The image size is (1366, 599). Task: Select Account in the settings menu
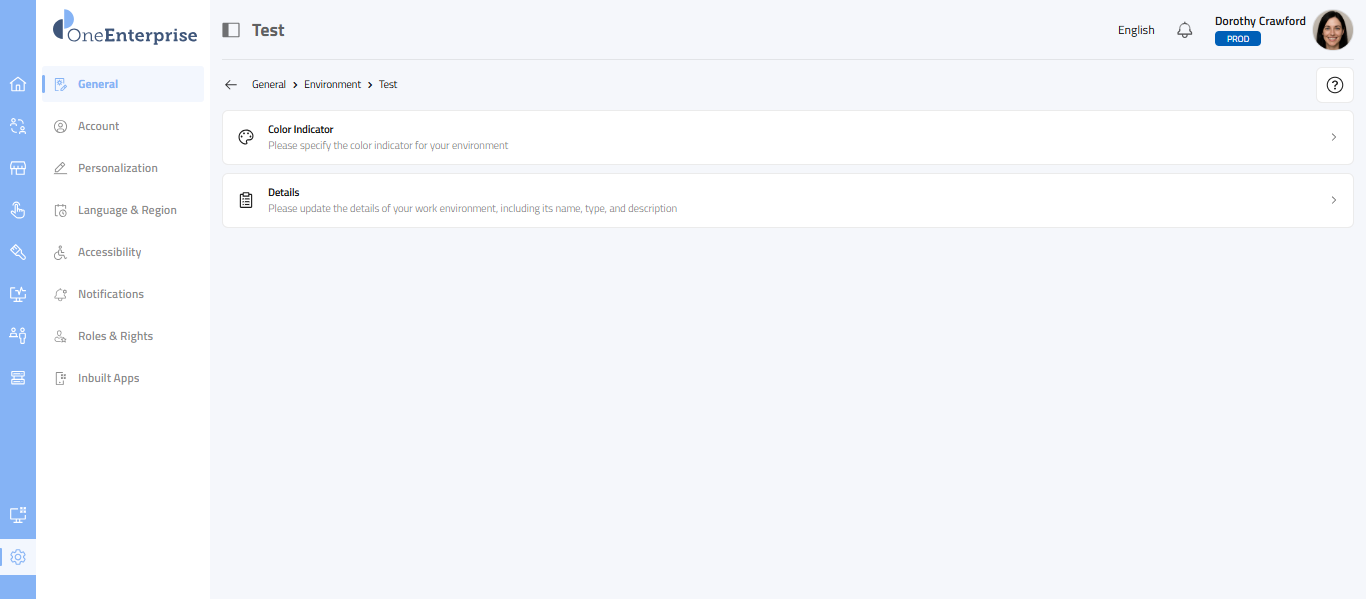98,126
